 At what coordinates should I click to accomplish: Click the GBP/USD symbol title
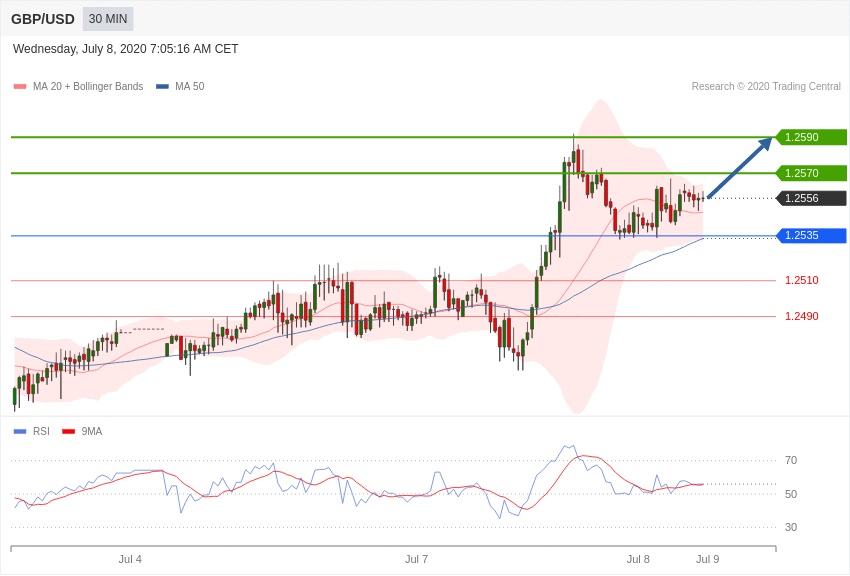point(43,19)
